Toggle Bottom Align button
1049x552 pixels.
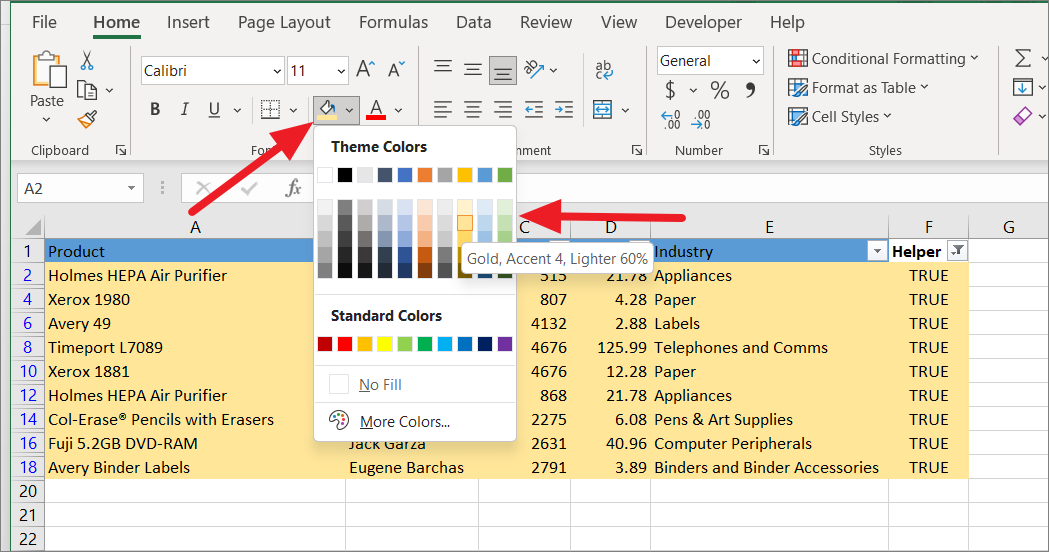pyautogui.click(x=502, y=70)
